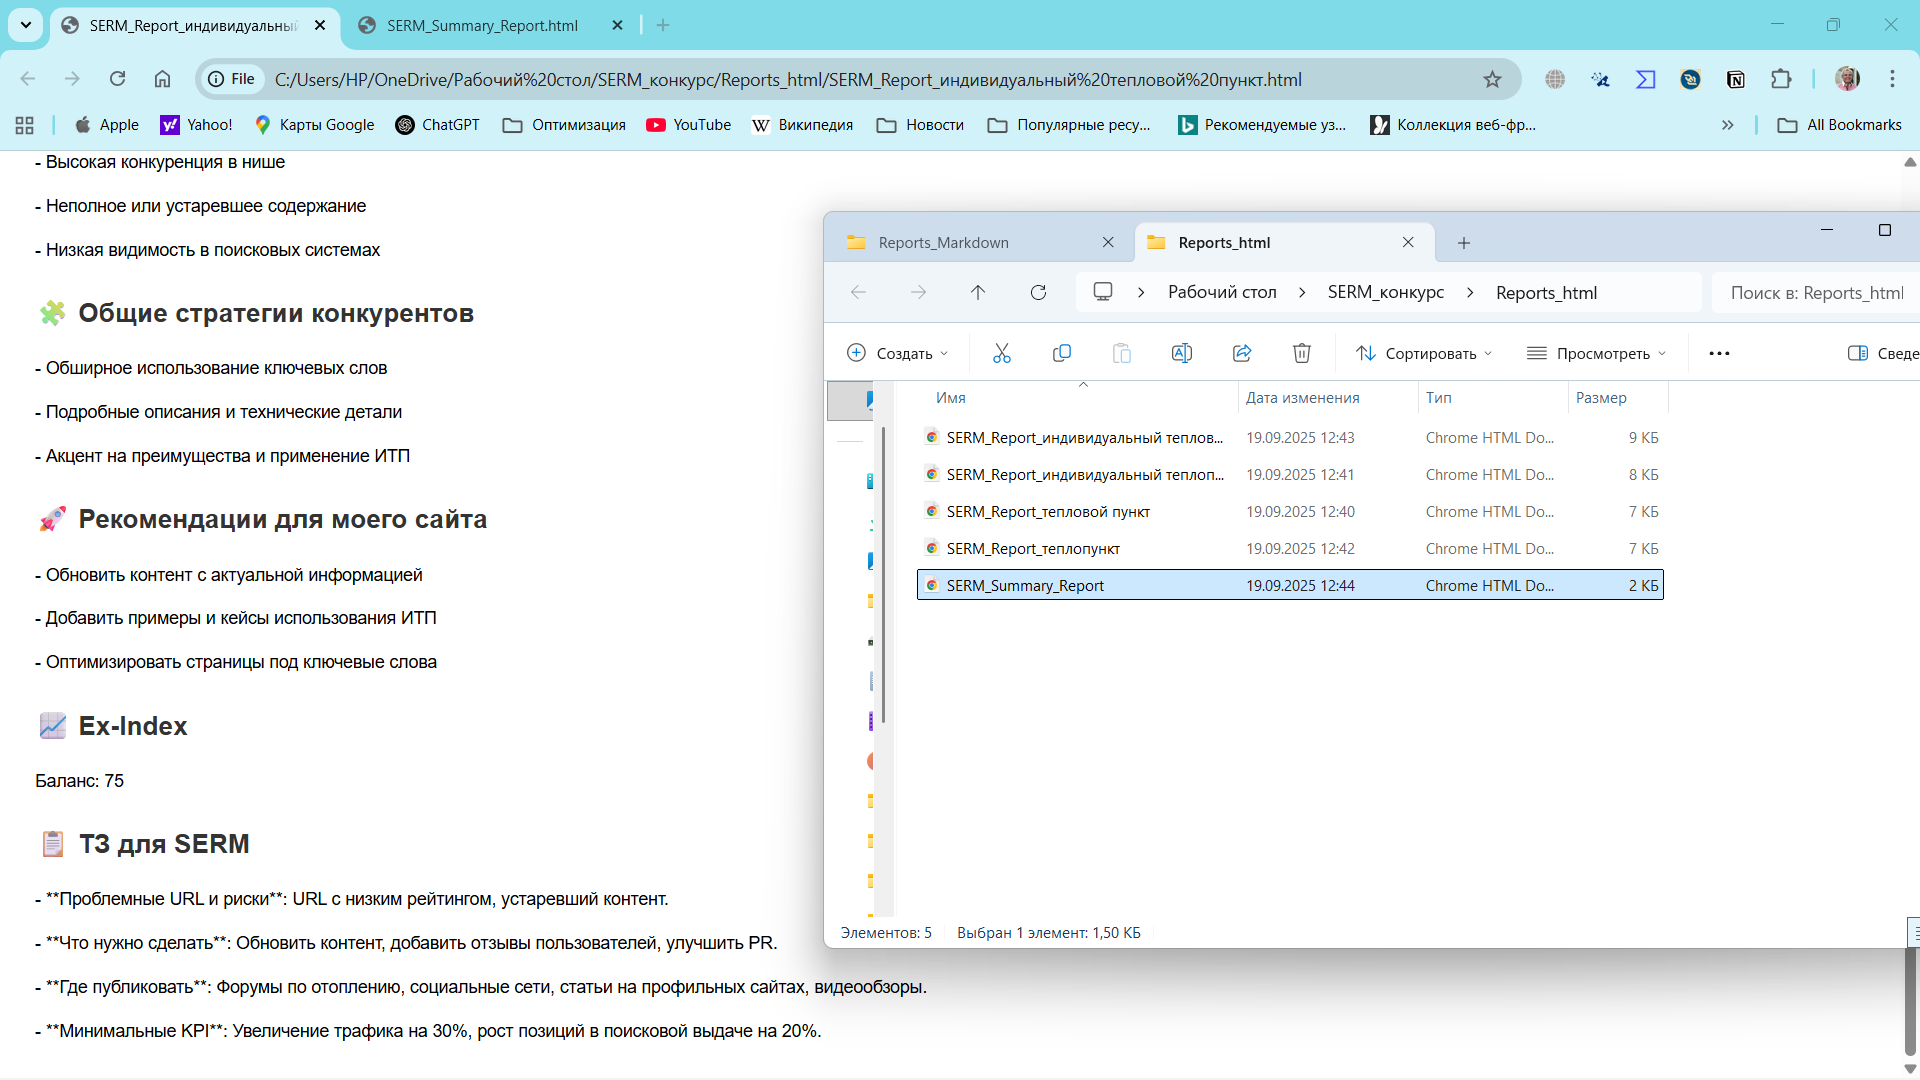
Task: Click SERM_конкурс breadcrumb
Action: (x=1386, y=292)
